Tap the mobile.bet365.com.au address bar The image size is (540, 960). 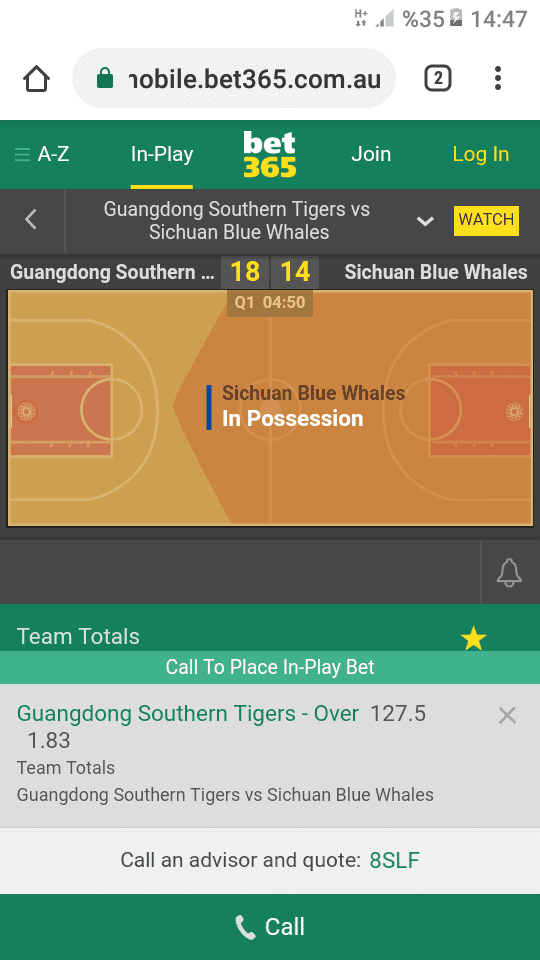click(x=234, y=78)
